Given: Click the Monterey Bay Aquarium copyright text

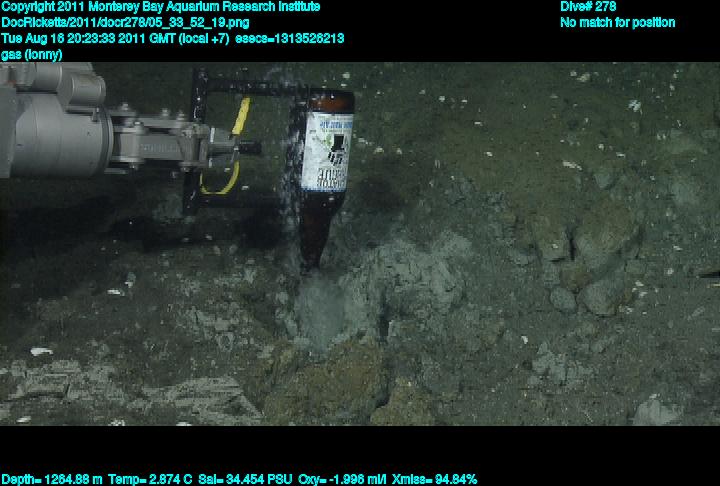Looking at the screenshot, I should tap(161, 6).
